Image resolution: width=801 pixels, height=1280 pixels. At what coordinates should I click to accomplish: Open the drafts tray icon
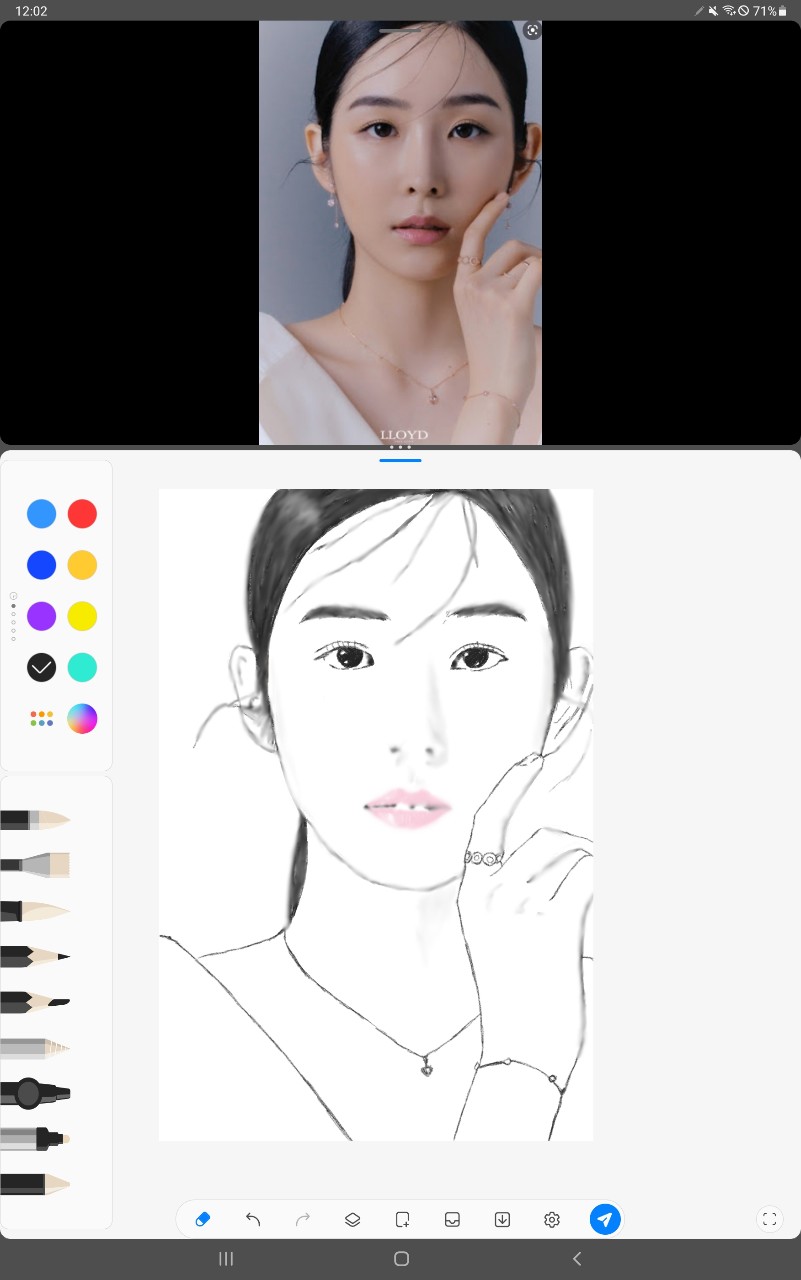click(x=452, y=1220)
